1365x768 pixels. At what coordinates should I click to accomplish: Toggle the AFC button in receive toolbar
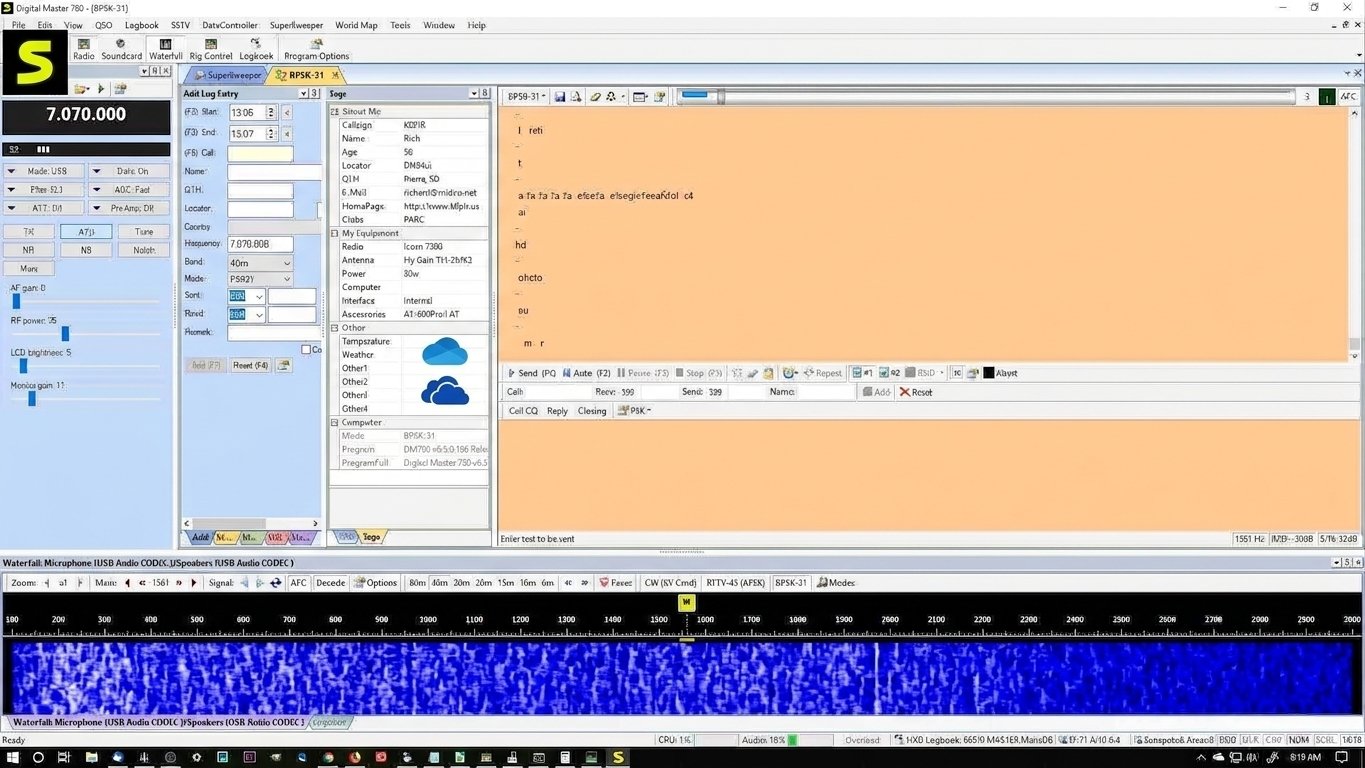1348,97
